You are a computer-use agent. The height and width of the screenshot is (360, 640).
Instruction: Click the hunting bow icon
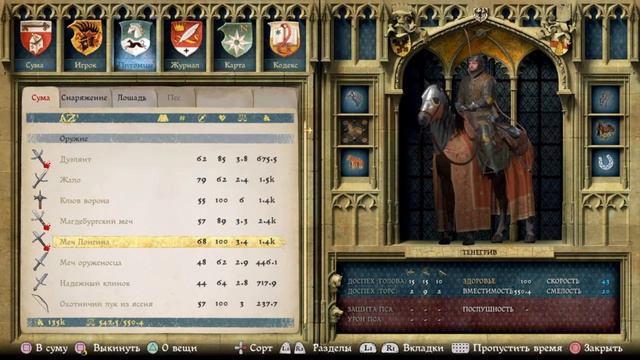(x=40, y=303)
